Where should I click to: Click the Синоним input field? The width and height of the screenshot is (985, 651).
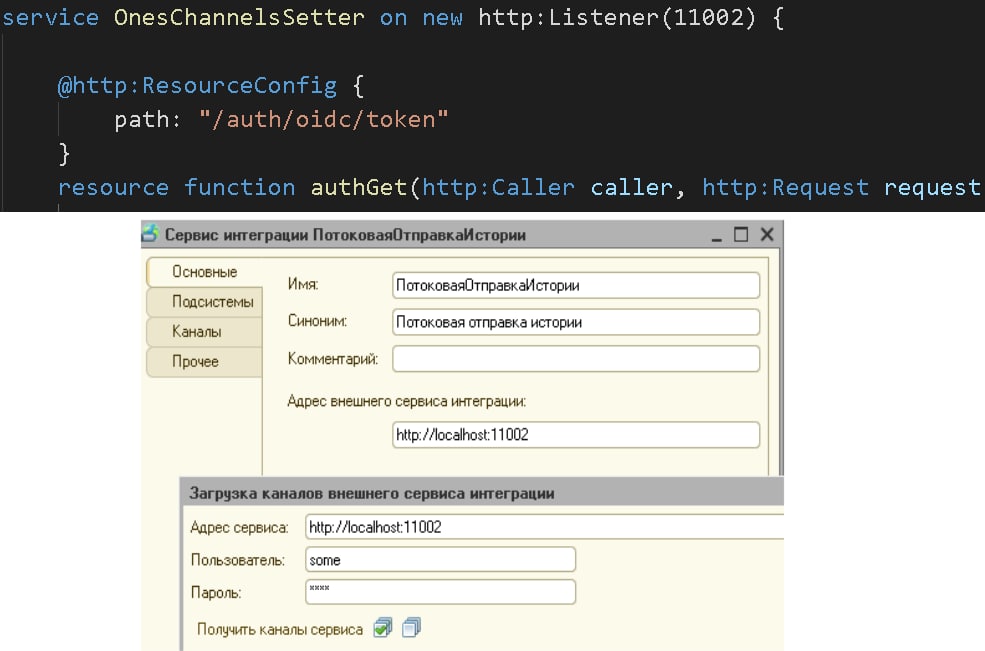coord(575,322)
